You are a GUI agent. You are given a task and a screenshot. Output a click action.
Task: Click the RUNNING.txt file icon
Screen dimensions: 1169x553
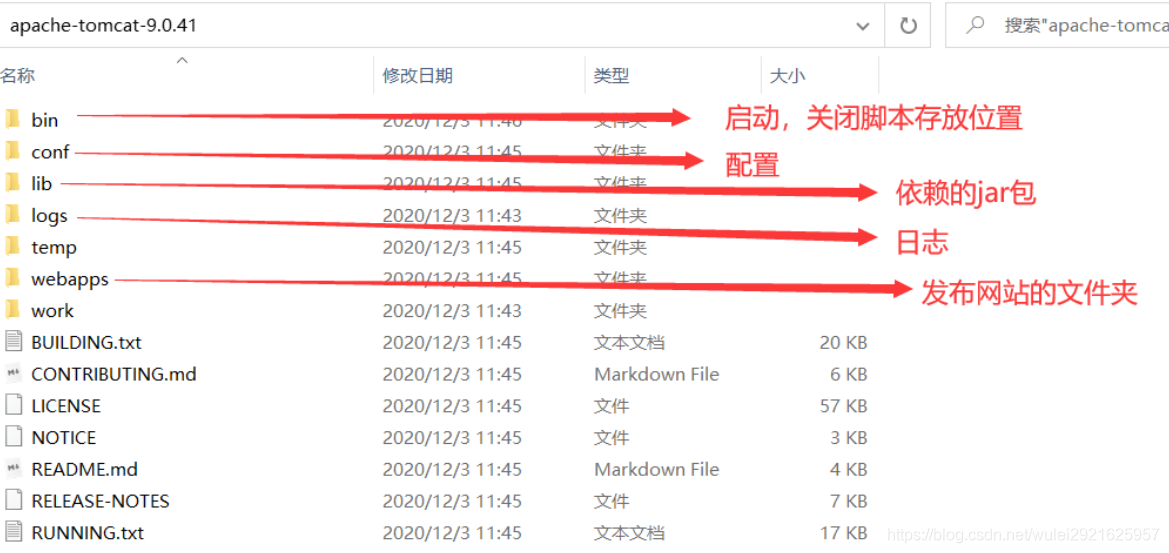point(13,532)
